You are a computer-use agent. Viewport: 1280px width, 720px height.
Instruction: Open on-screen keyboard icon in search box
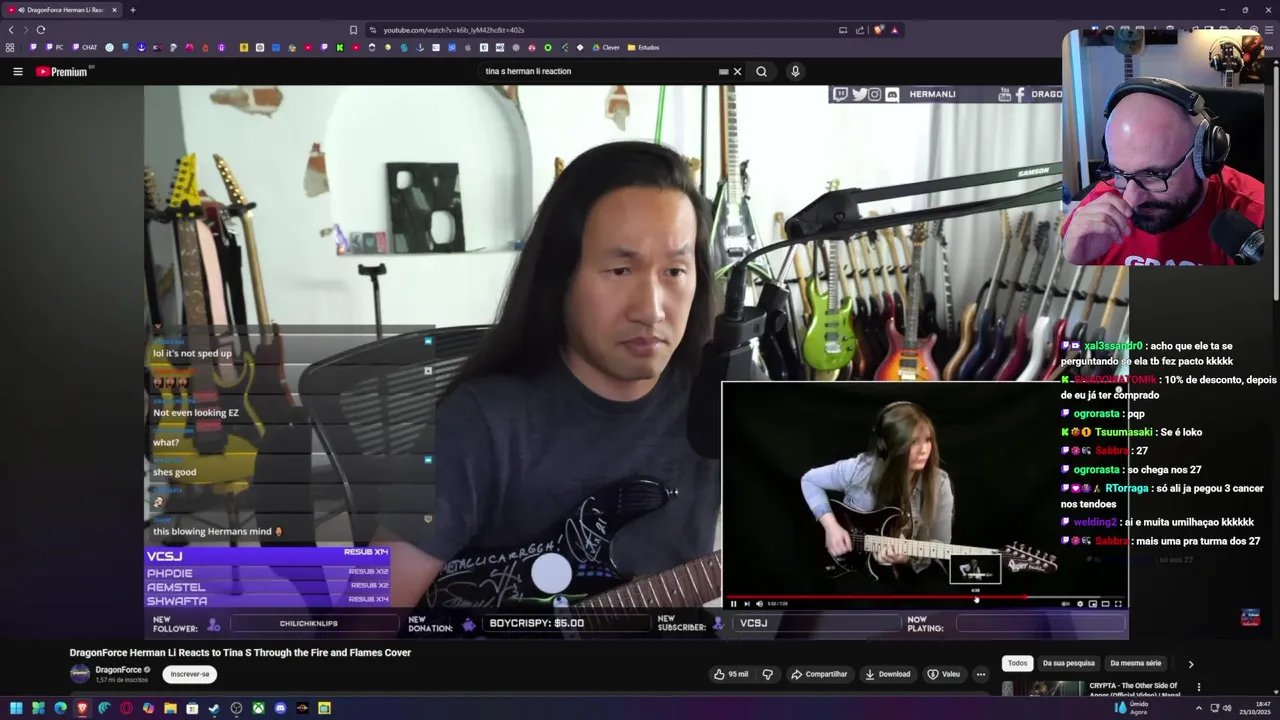click(x=723, y=71)
